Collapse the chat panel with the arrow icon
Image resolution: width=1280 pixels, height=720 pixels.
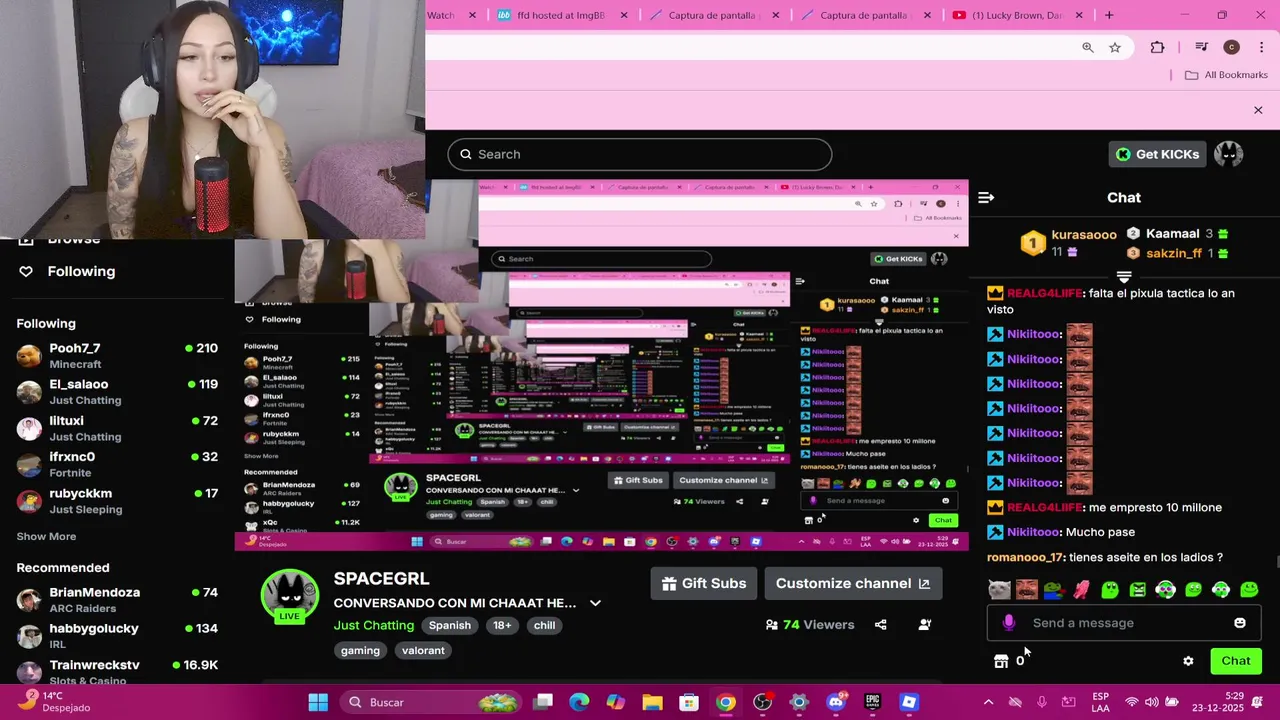(986, 198)
